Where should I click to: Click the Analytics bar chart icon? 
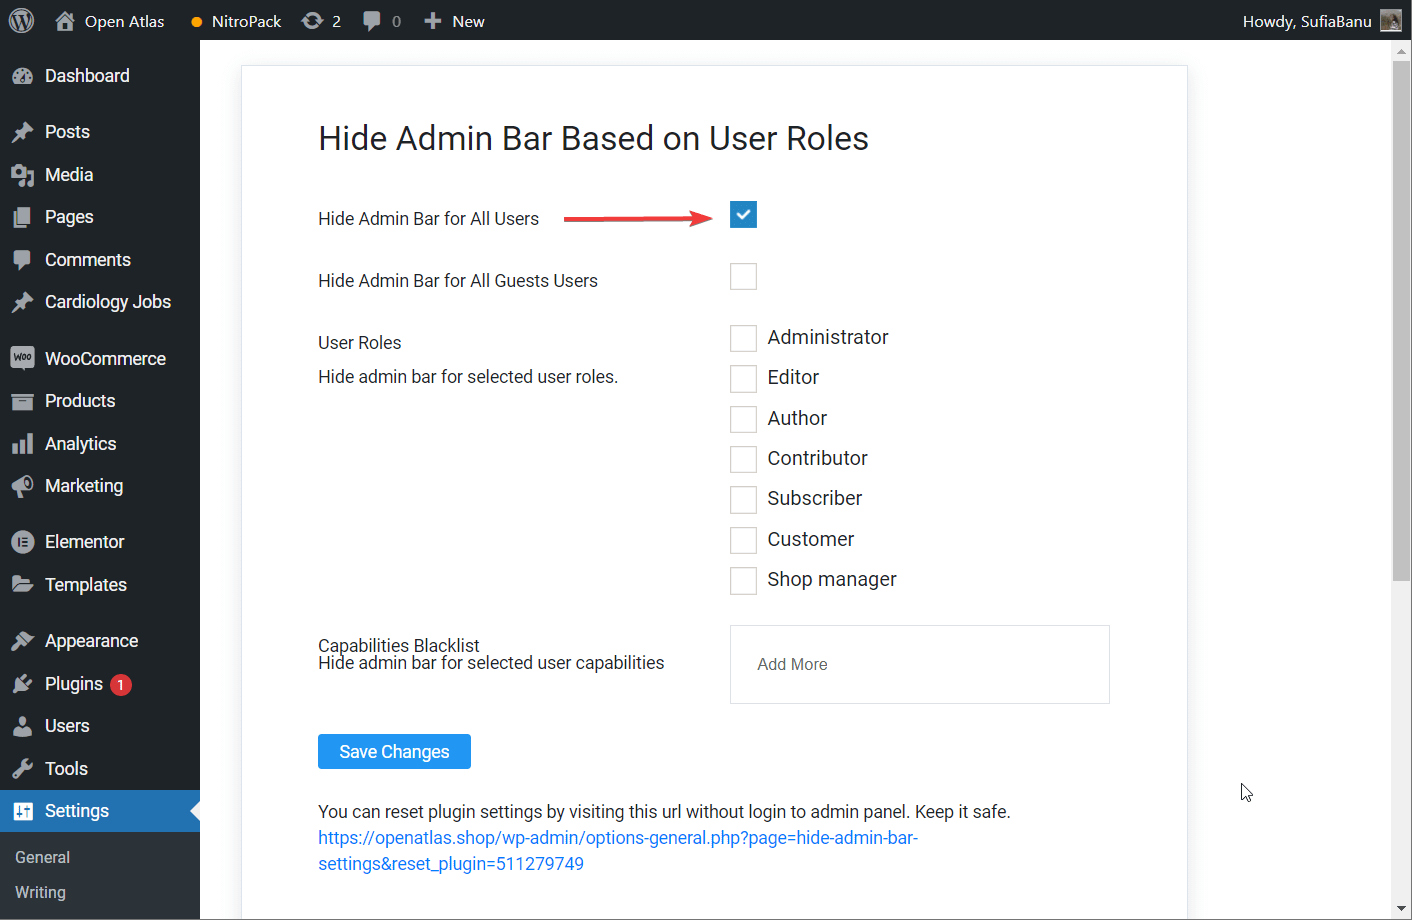pyautogui.click(x=22, y=444)
